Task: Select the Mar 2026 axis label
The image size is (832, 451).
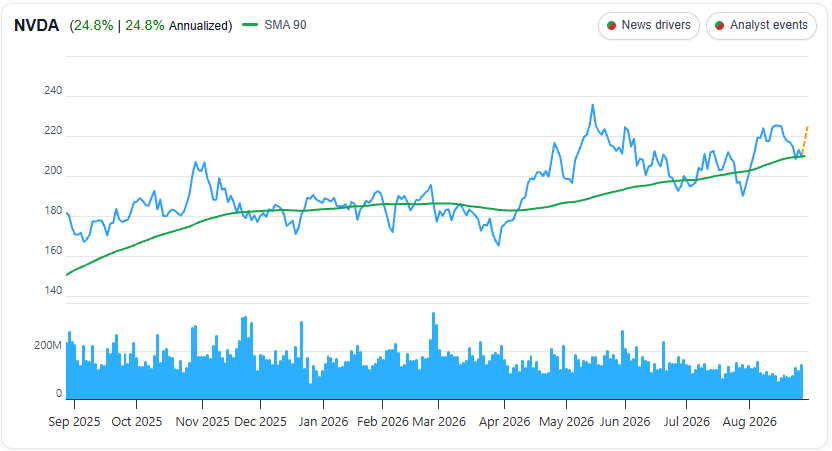Action: [x=439, y=422]
